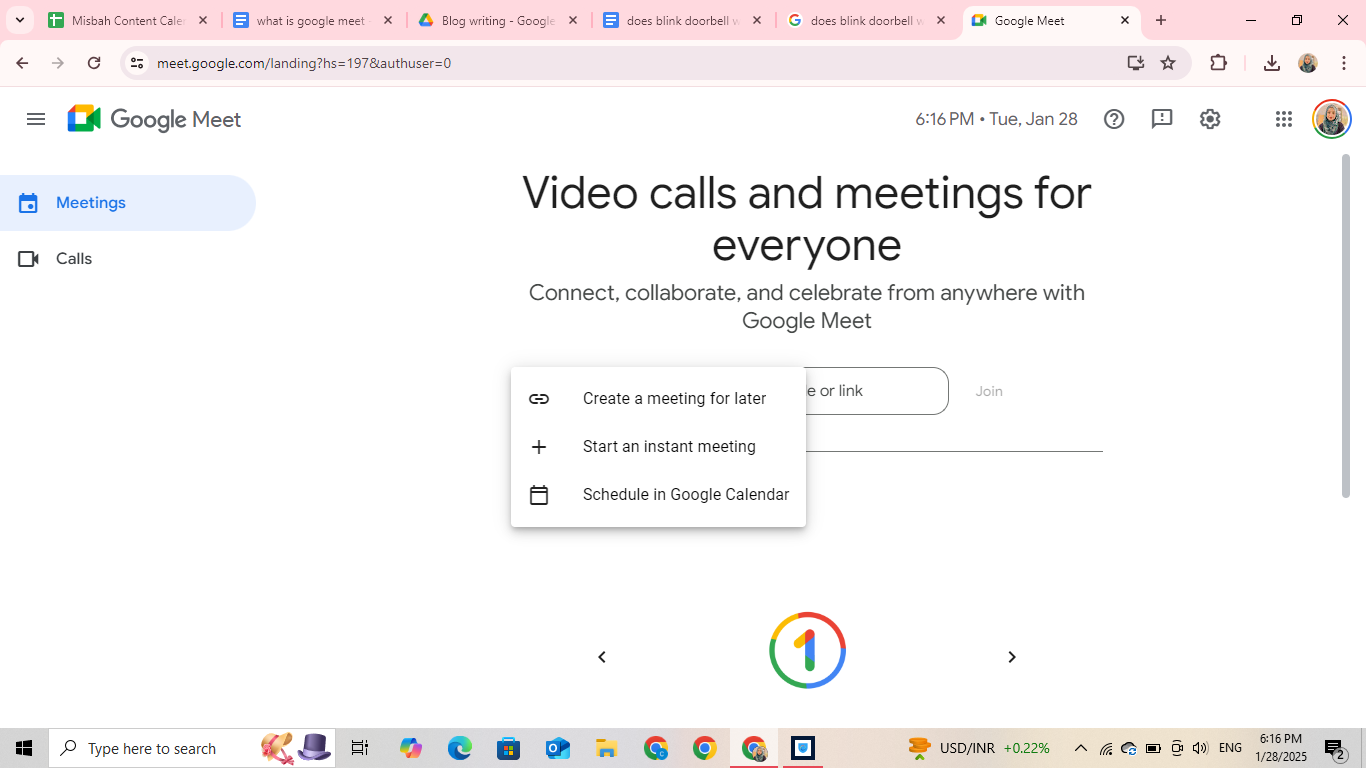The width and height of the screenshot is (1366, 768).
Task: Switch to Misbah Content Calendar tab
Action: pyautogui.click(x=128, y=20)
